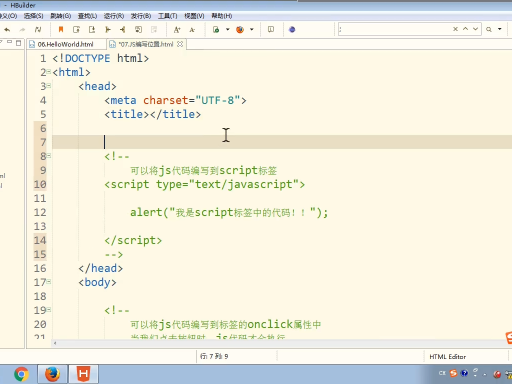
Task: Open the Firefox icon dropdown arrow
Action: tap(252, 29)
